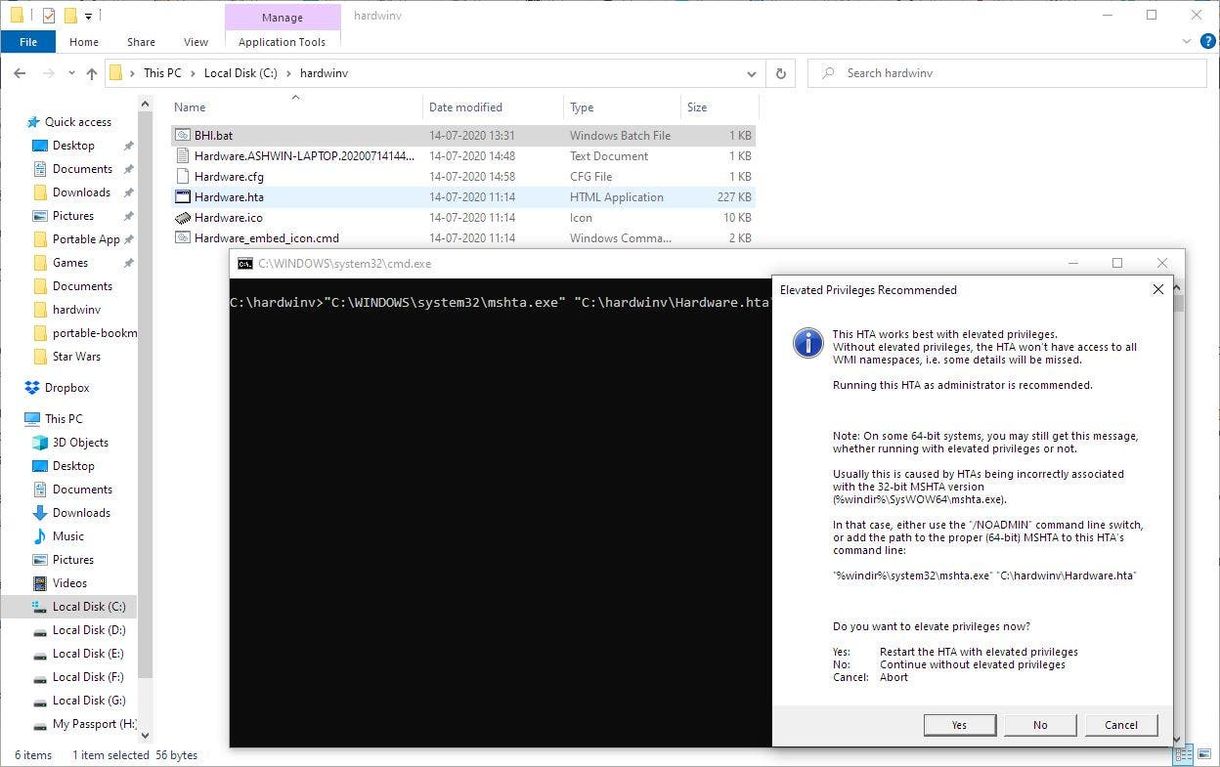Open the Home ribbon tab
The width and height of the screenshot is (1220, 767).
84,42
